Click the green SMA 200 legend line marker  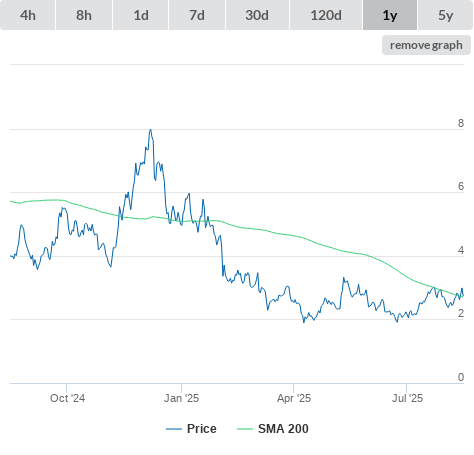pos(245,429)
